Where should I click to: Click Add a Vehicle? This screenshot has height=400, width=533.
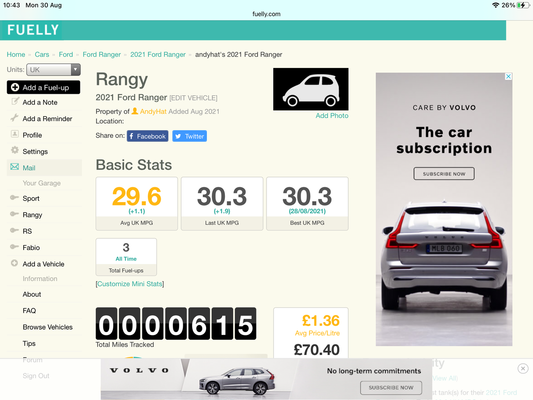[x=43, y=264]
